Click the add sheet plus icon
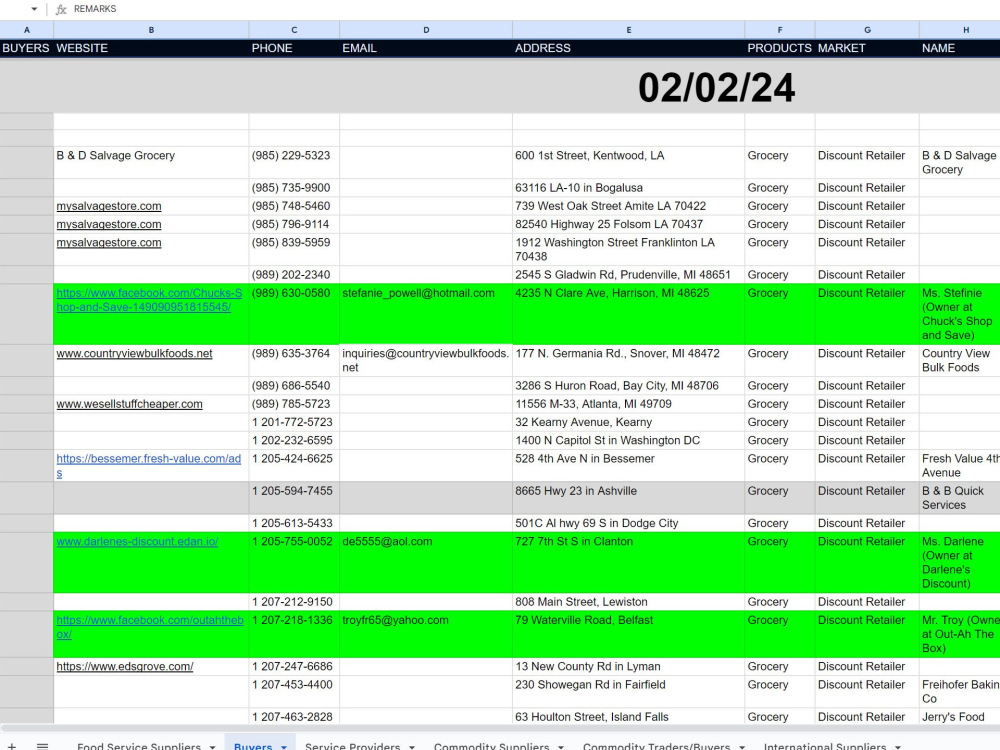Image resolution: width=1000 pixels, height=750 pixels. pos(11,746)
